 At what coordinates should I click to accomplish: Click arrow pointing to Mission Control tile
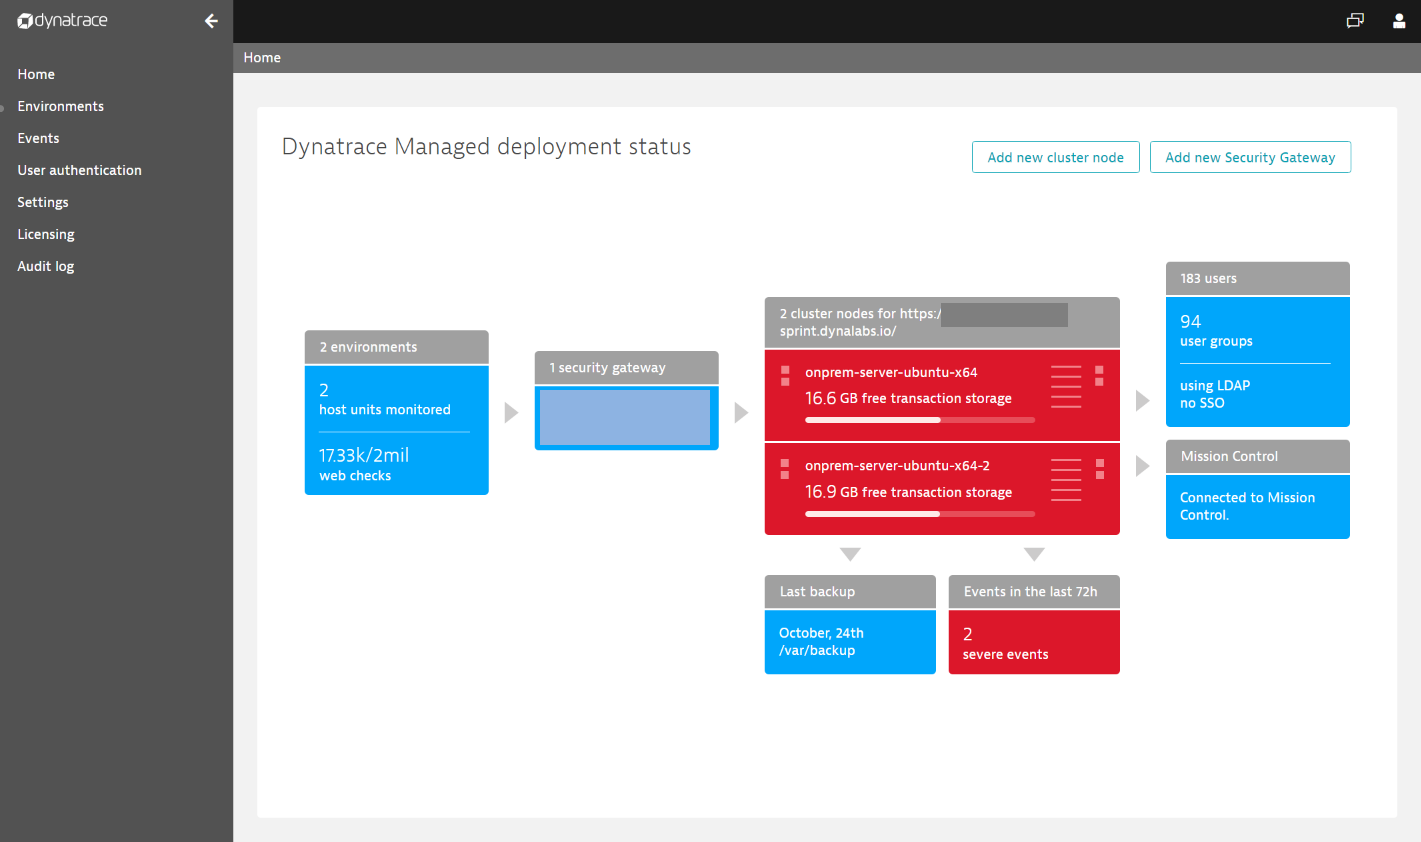click(x=1142, y=466)
